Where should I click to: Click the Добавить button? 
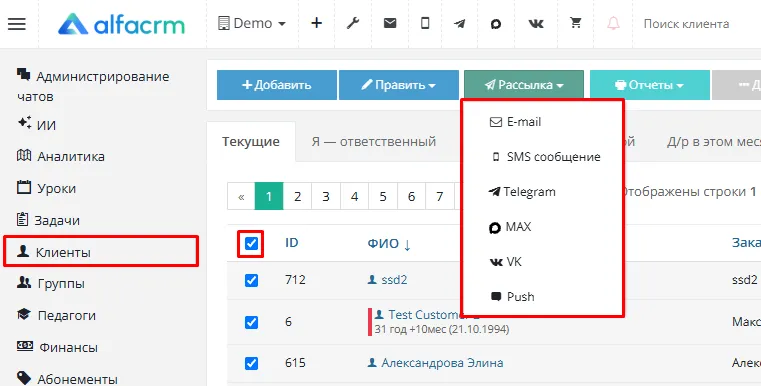277,85
